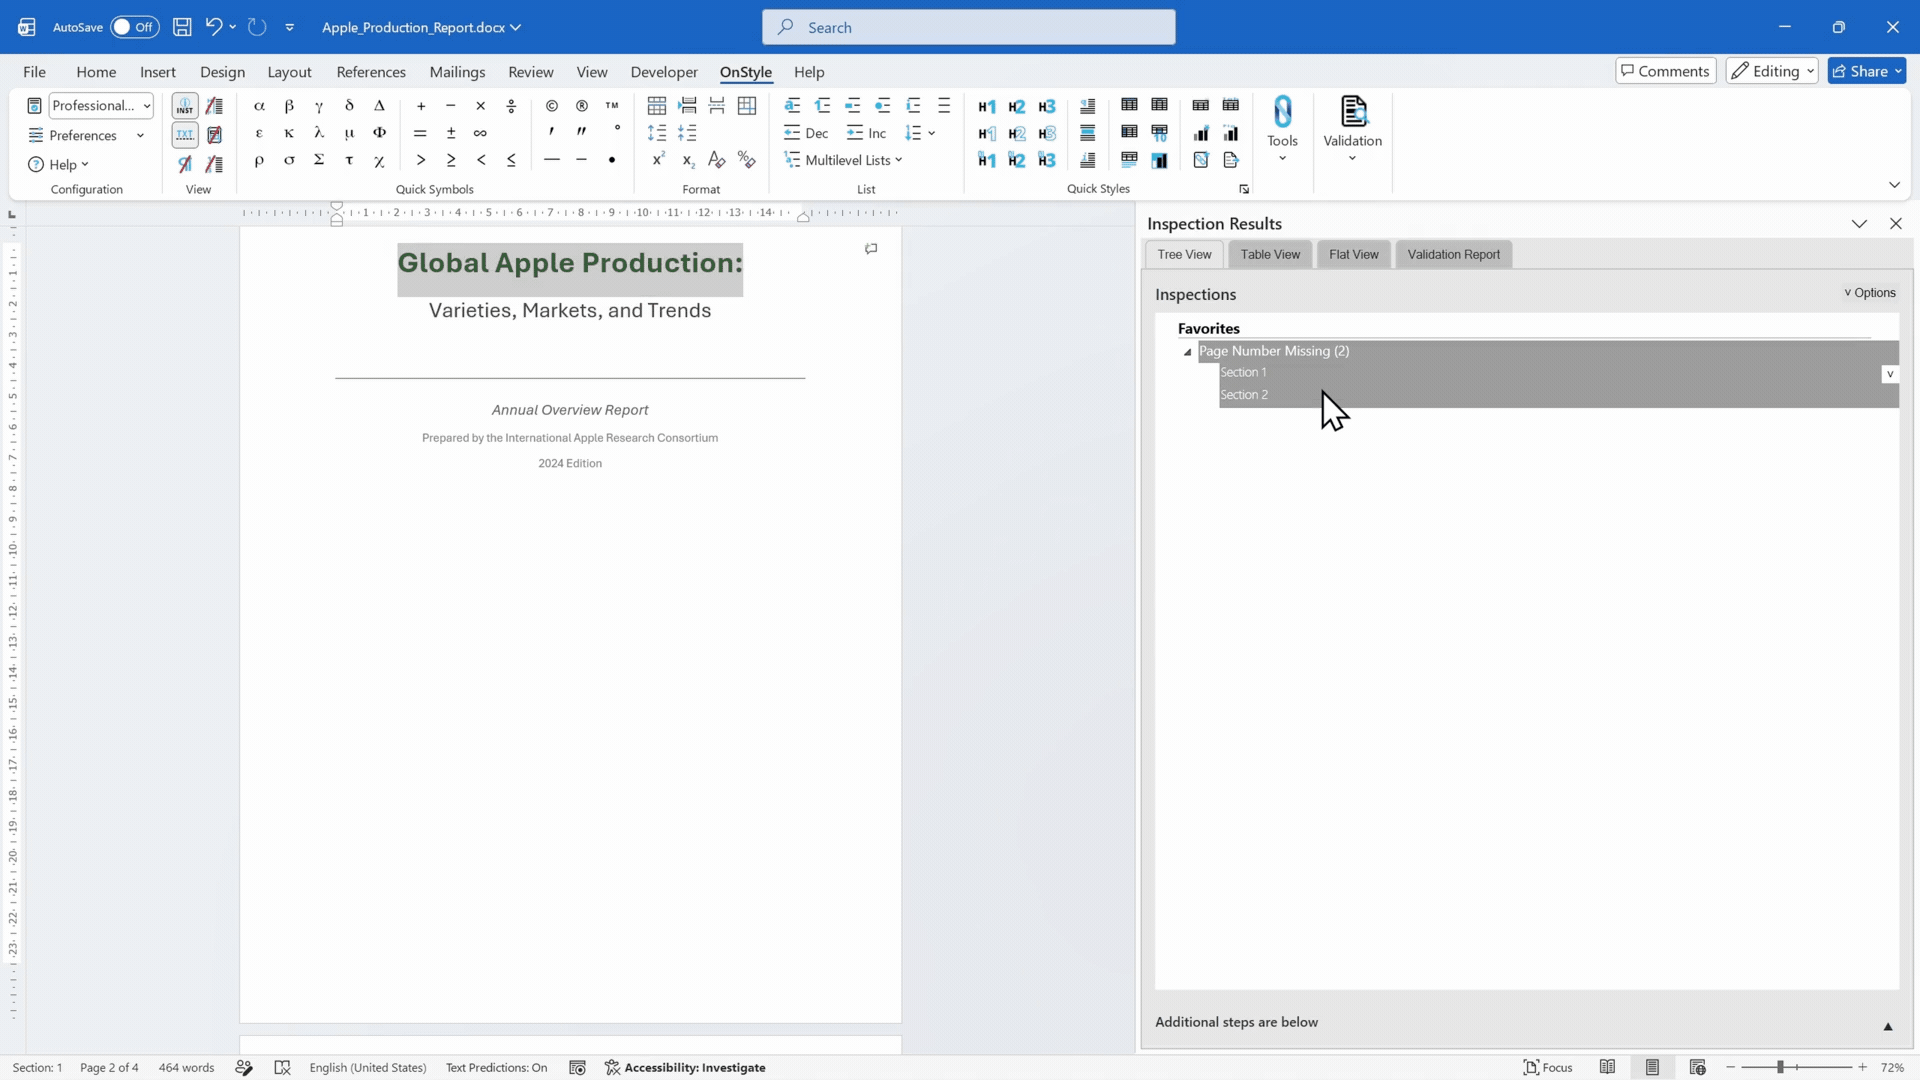This screenshot has height=1080, width=1920.
Task: Switch to Web Layout view
Action: click(1697, 1067)
